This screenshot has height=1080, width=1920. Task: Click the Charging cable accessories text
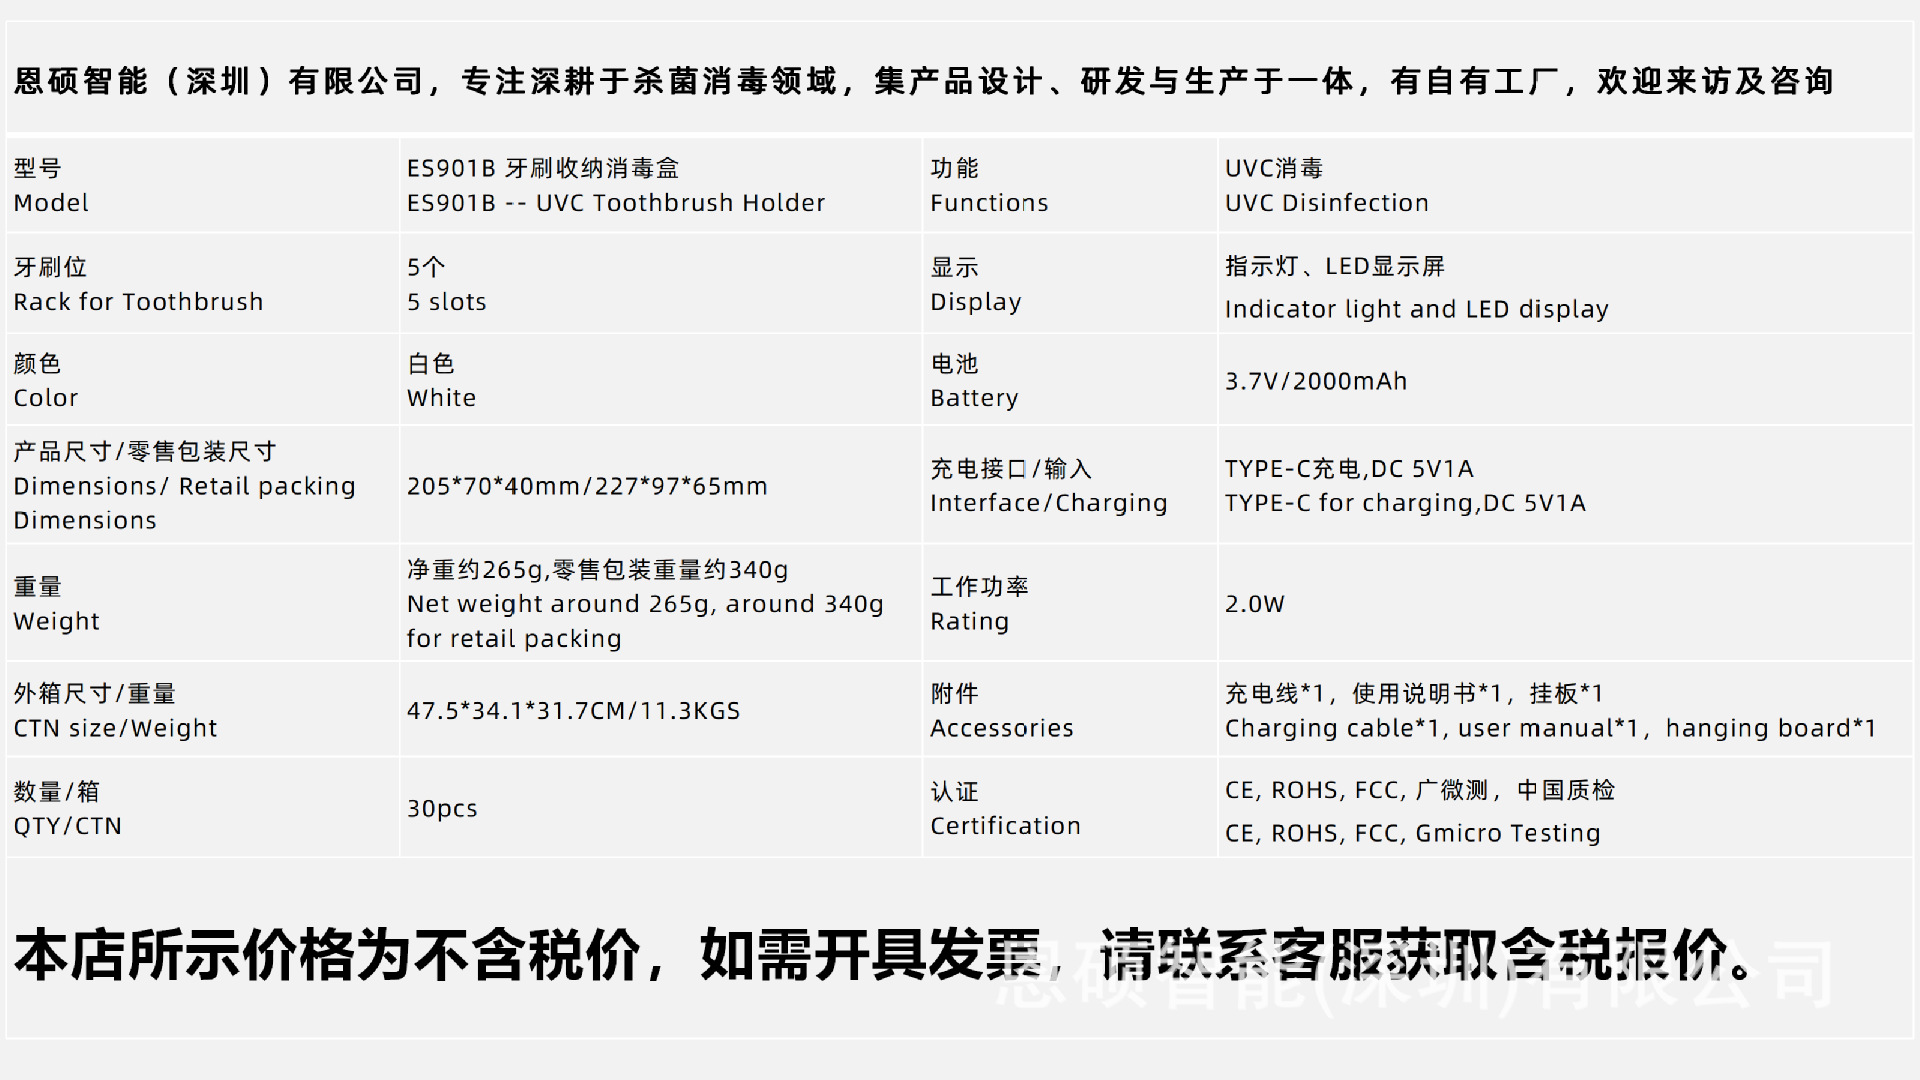coord(1549,728)
